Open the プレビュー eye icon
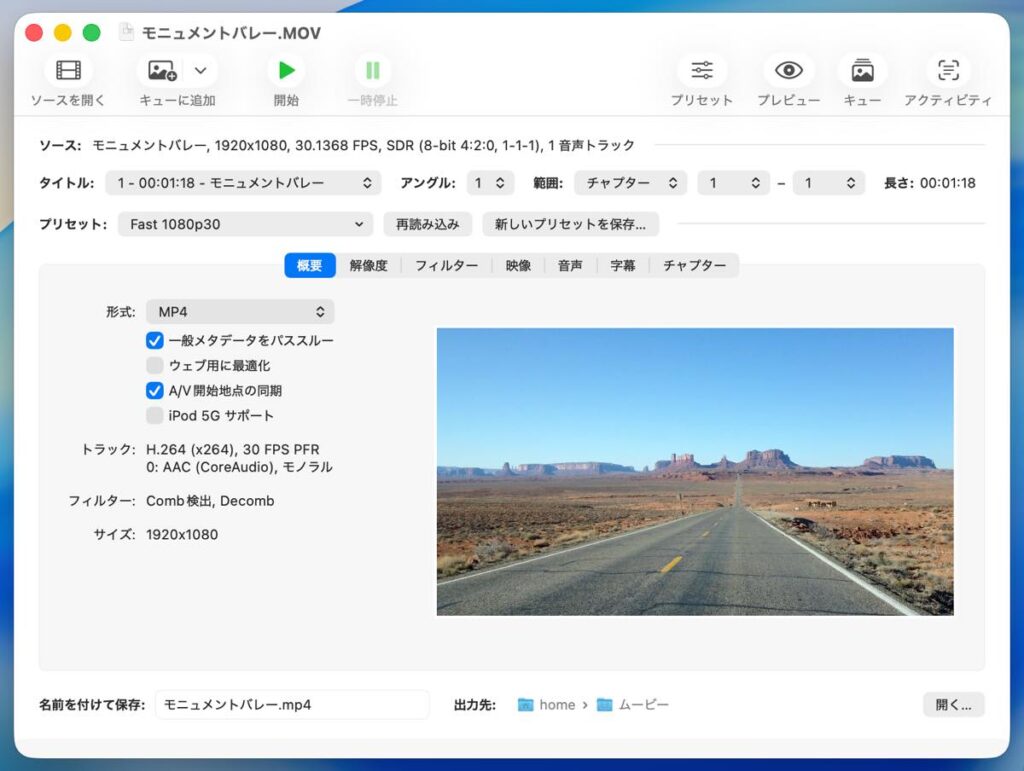The image size is (1024, 771). (x=789, y=70)
